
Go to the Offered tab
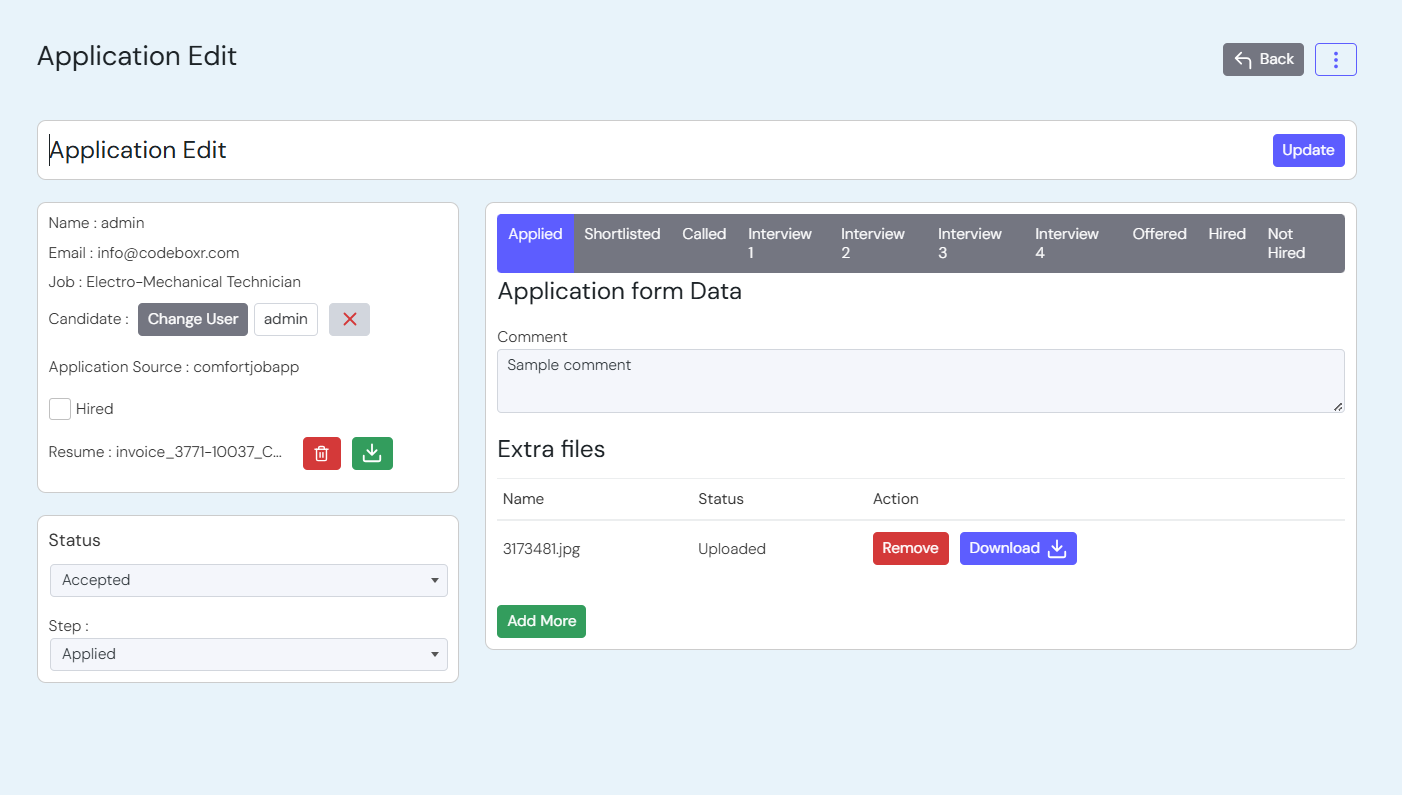(x=1159, y=234)
